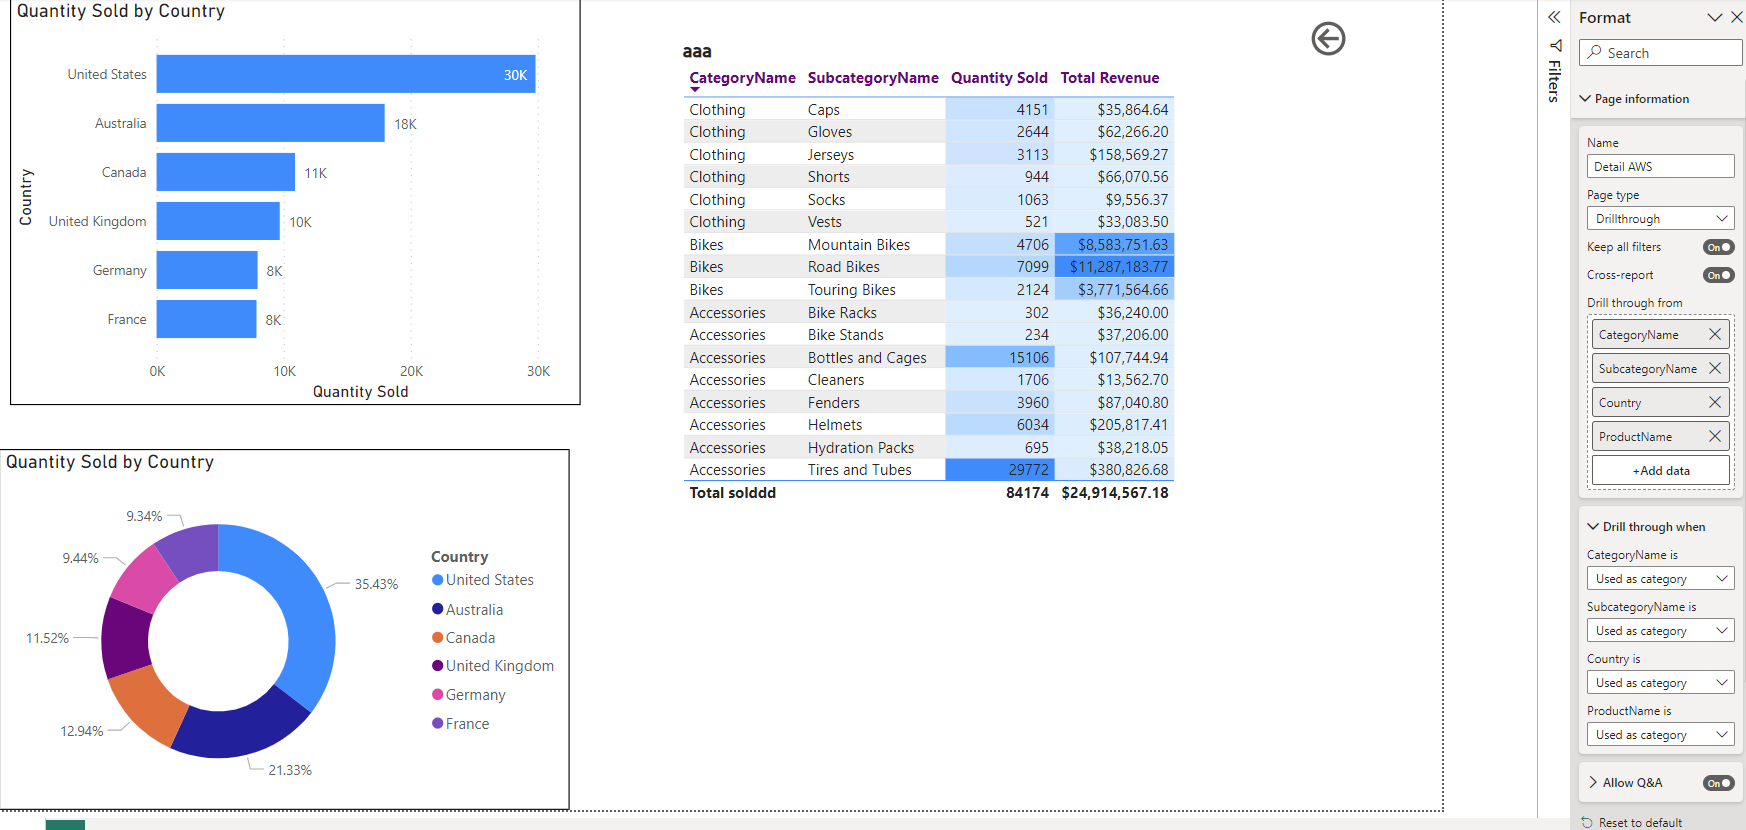
Task: Remove SubcategoryName from the drill through fields
Action: coord(1715,368)
